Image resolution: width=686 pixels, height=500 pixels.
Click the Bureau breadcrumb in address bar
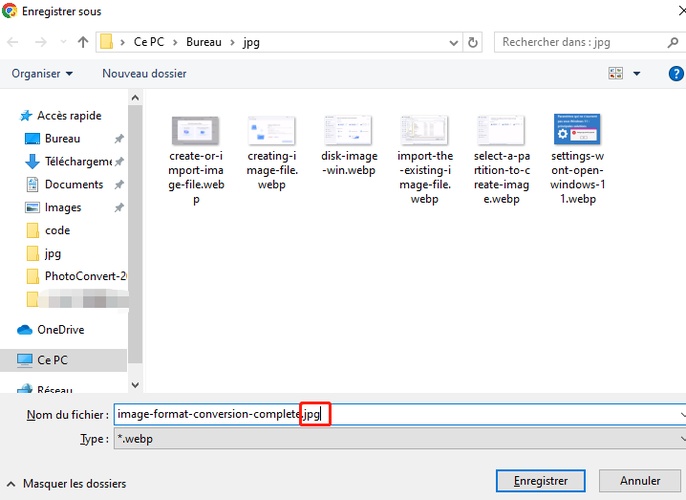(x=204, y=42)
